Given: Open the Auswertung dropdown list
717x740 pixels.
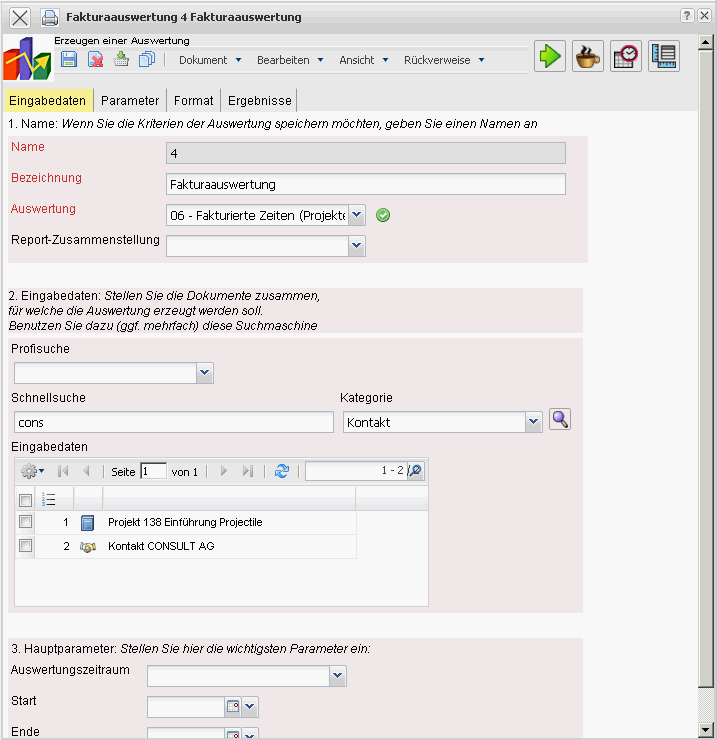Looking at the screenshot, I should tap(357, 215).
